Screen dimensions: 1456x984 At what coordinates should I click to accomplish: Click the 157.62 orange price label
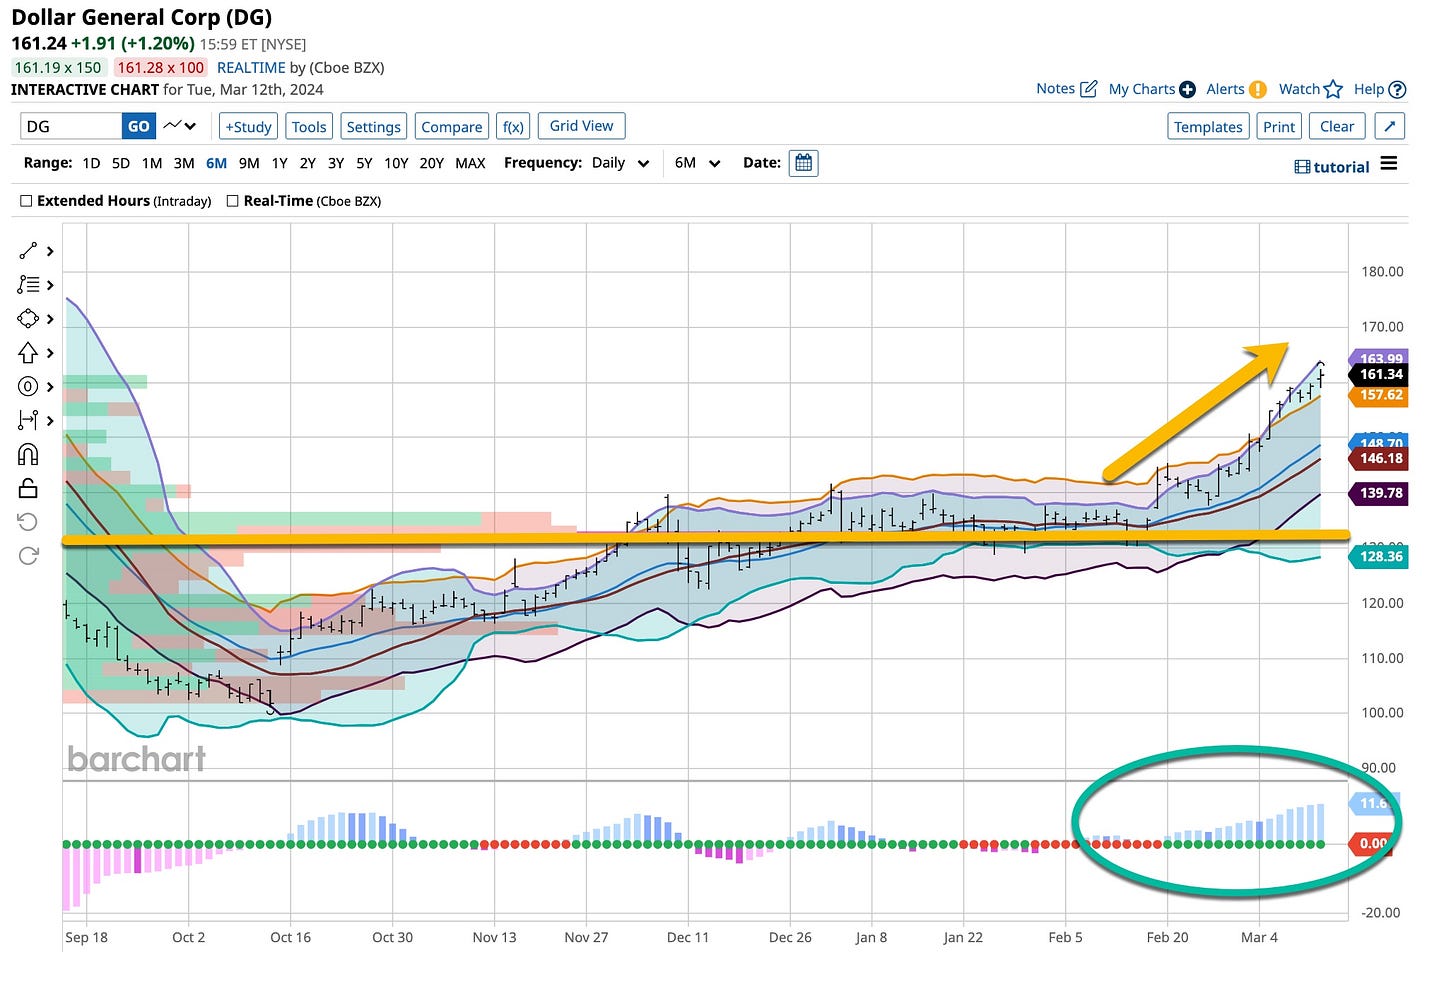point(1381,395)
